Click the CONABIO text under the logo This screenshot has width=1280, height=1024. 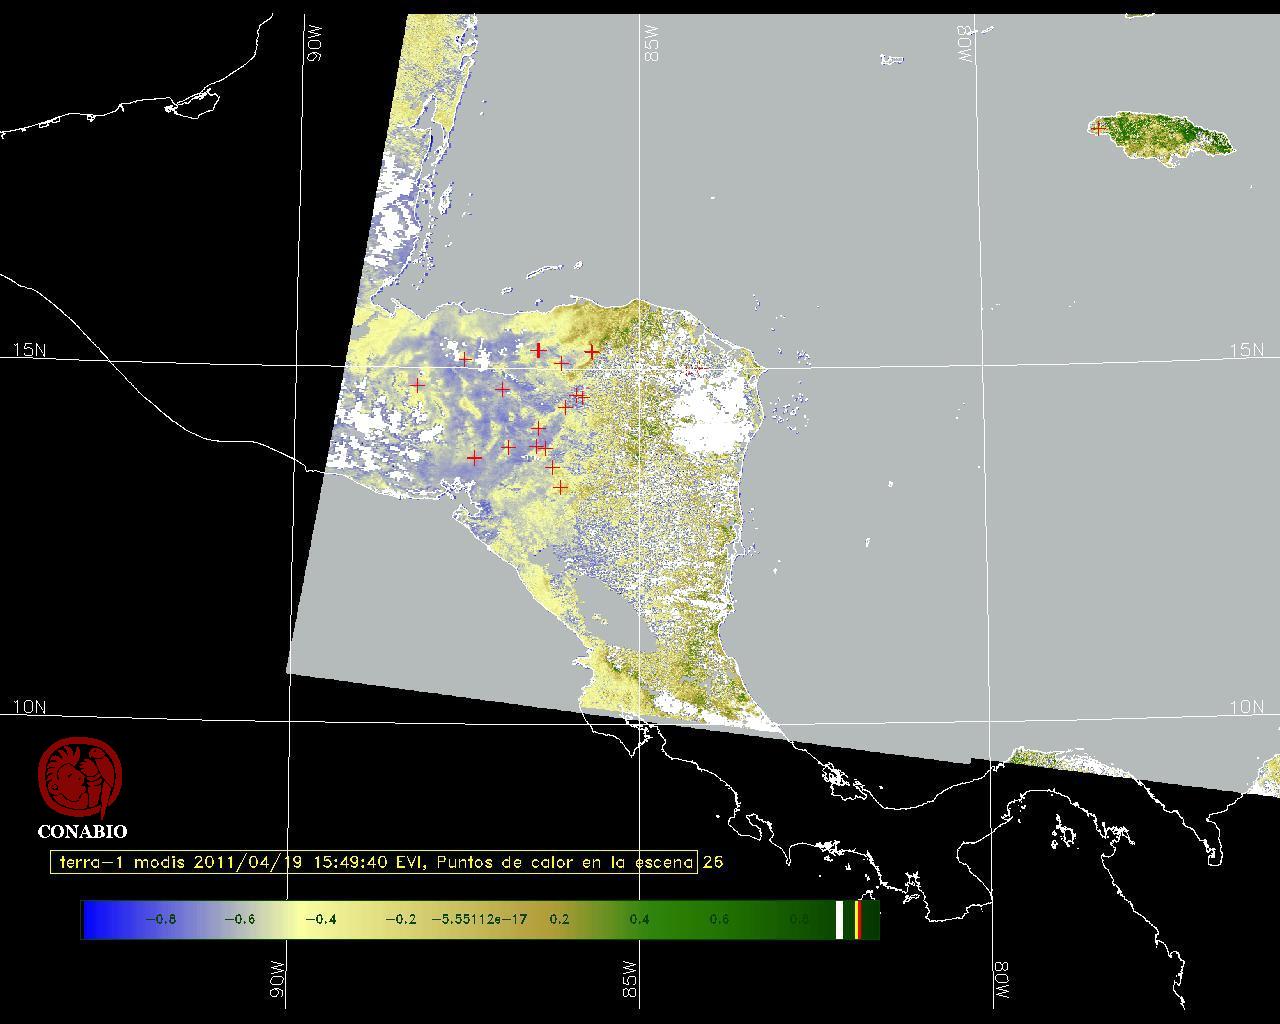[x=82, y=831]
